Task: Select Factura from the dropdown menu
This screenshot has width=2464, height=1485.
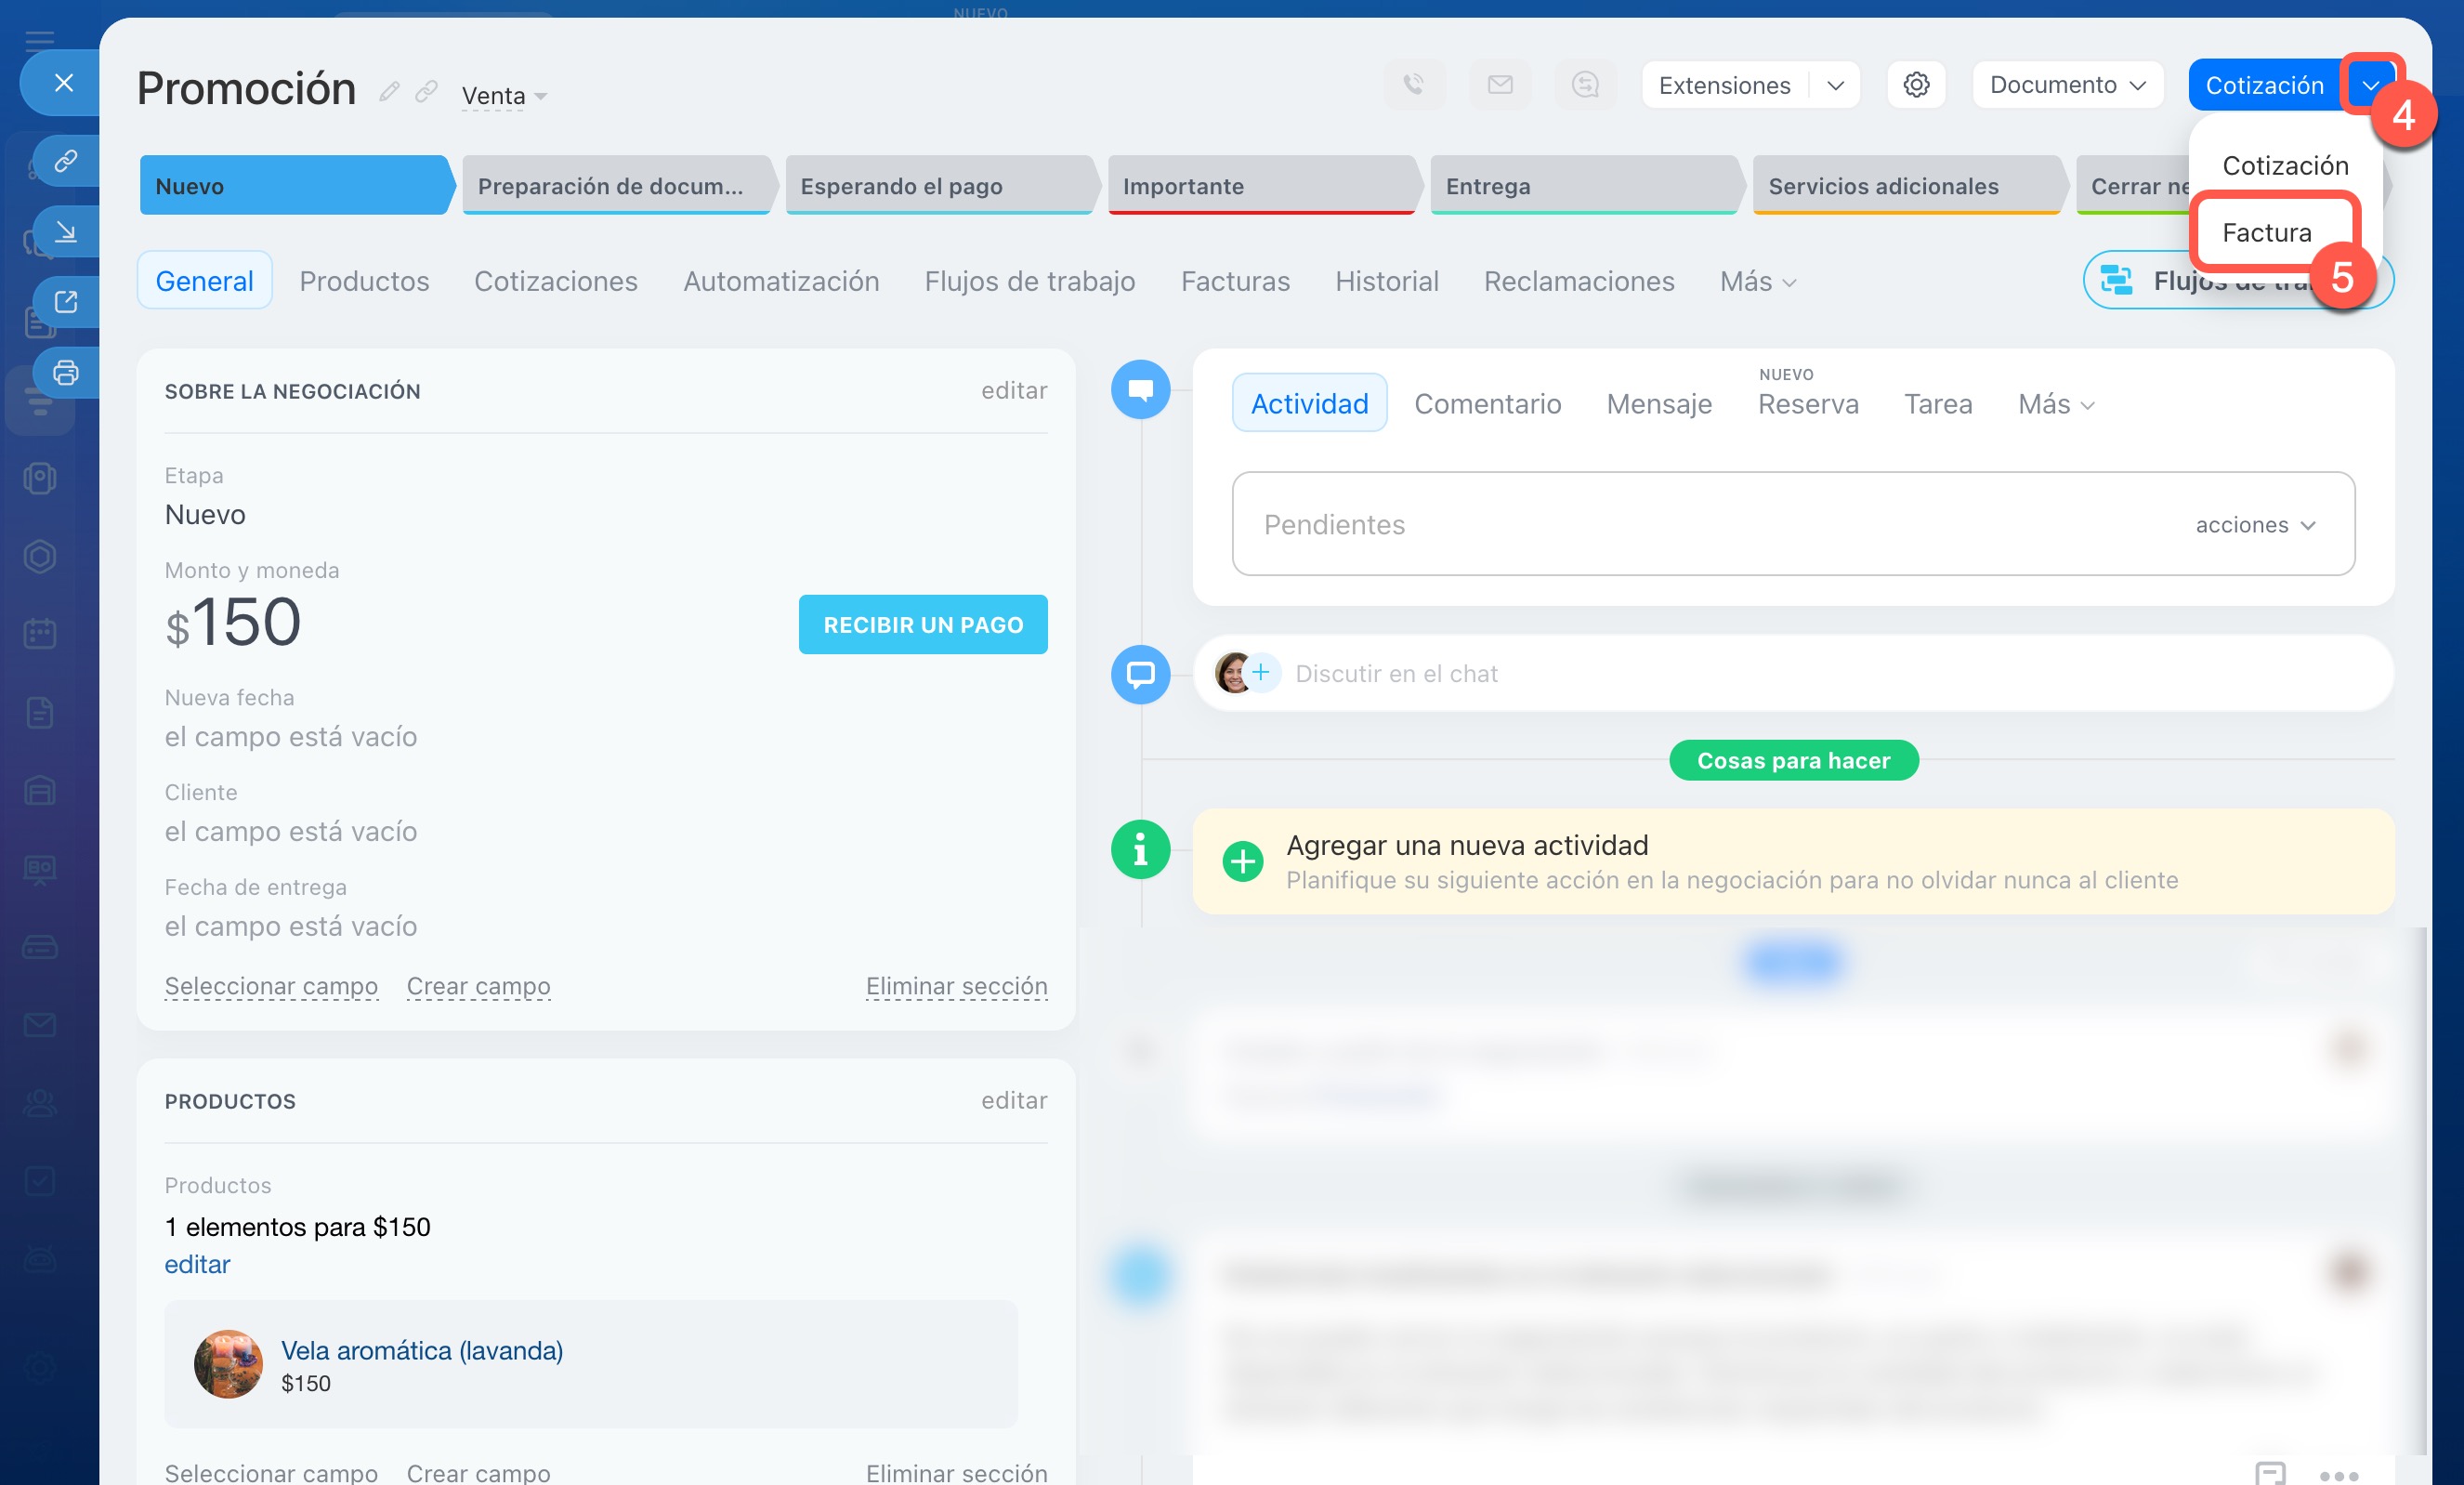Action: tap(2266, 233)
